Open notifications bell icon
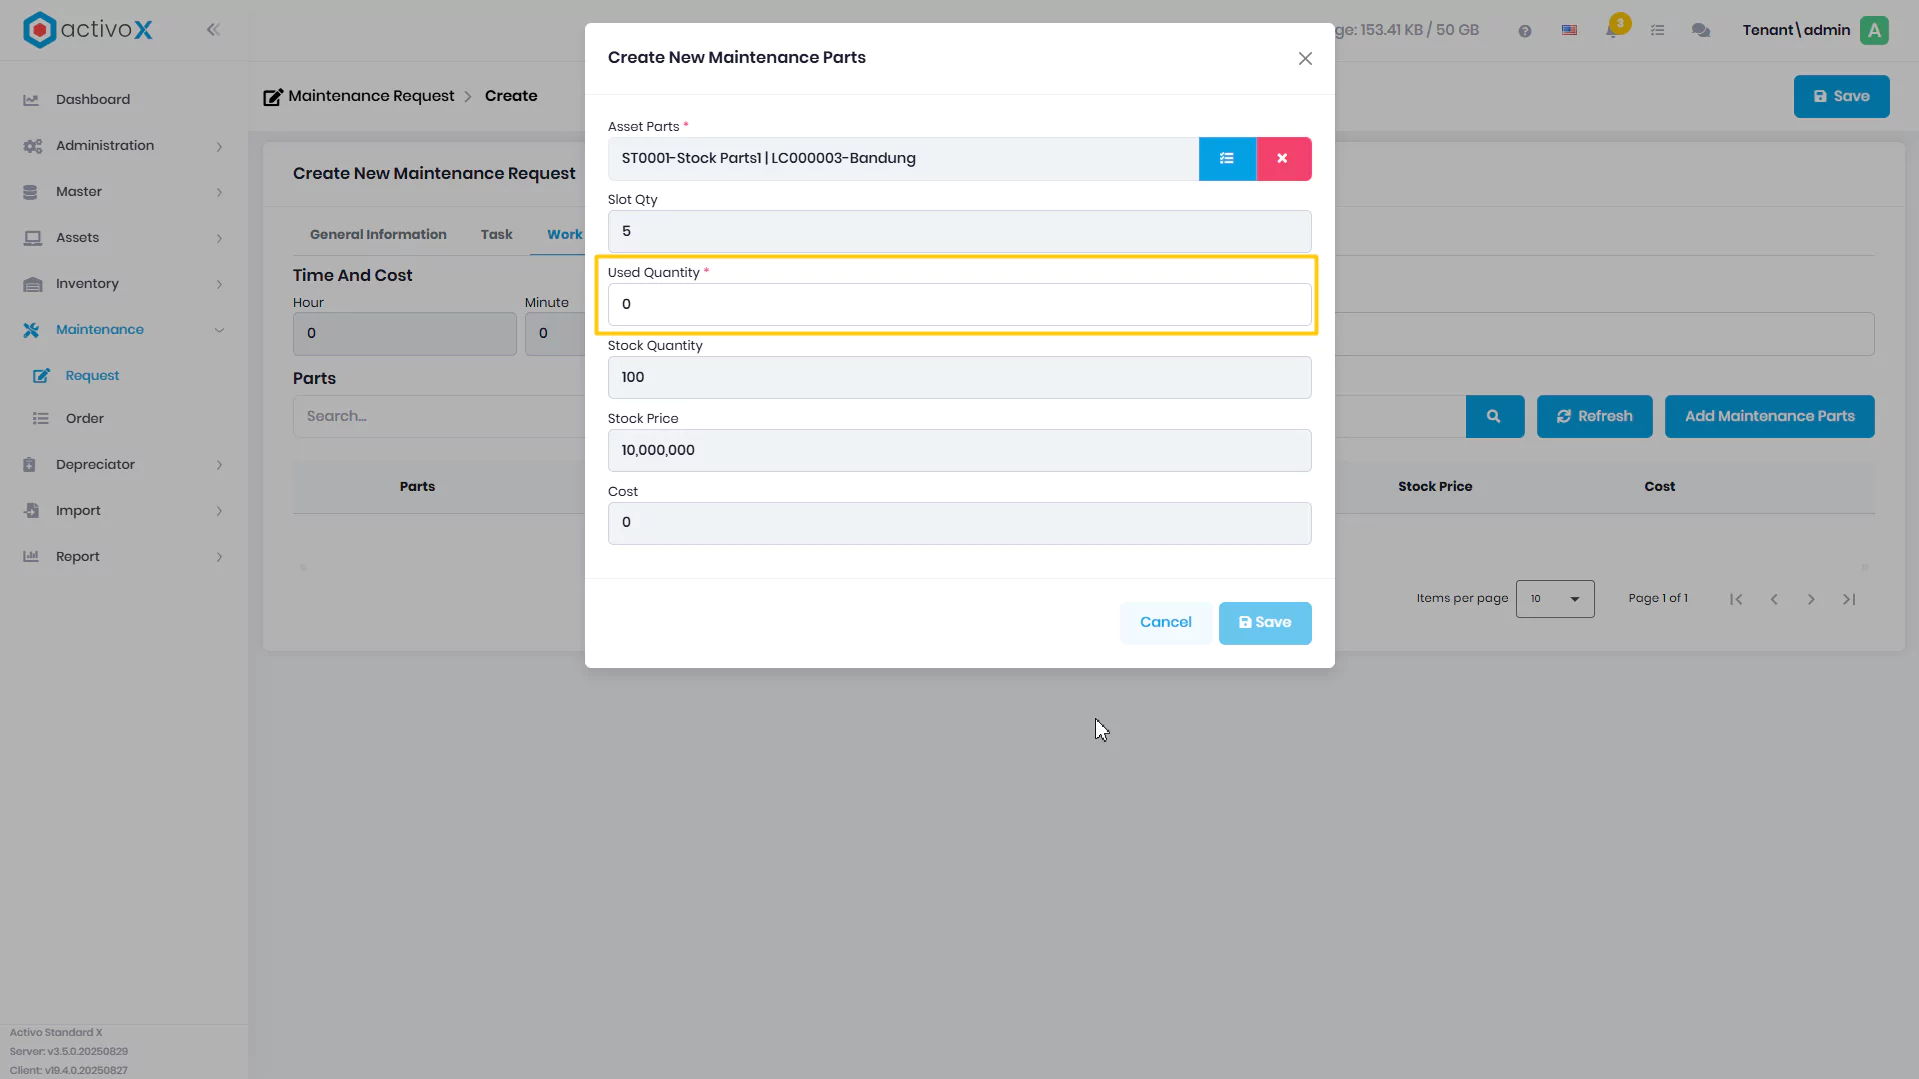Image resolution: width=1919 pixels, height=1079 pixels. 1613,30
